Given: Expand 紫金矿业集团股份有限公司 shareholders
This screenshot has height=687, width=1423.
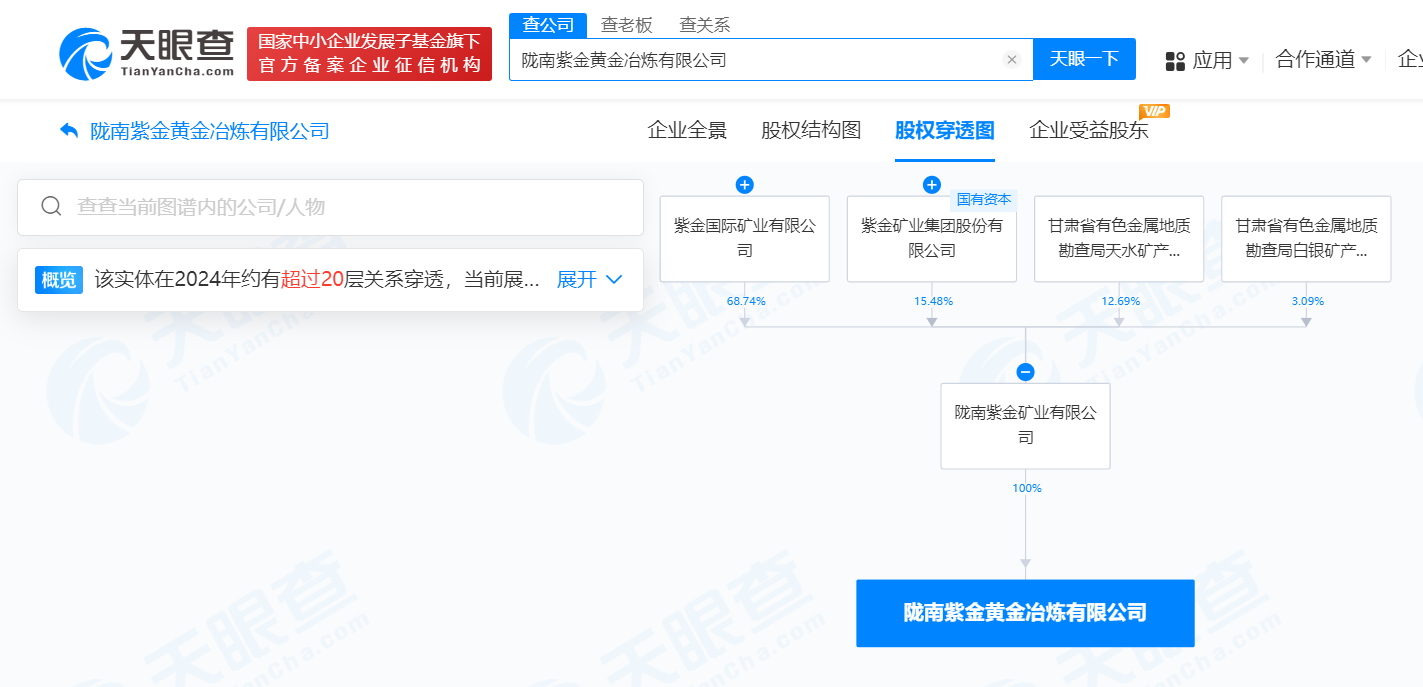Looking at the screenshot, I should pyautogui.click(x=931, y=184).
